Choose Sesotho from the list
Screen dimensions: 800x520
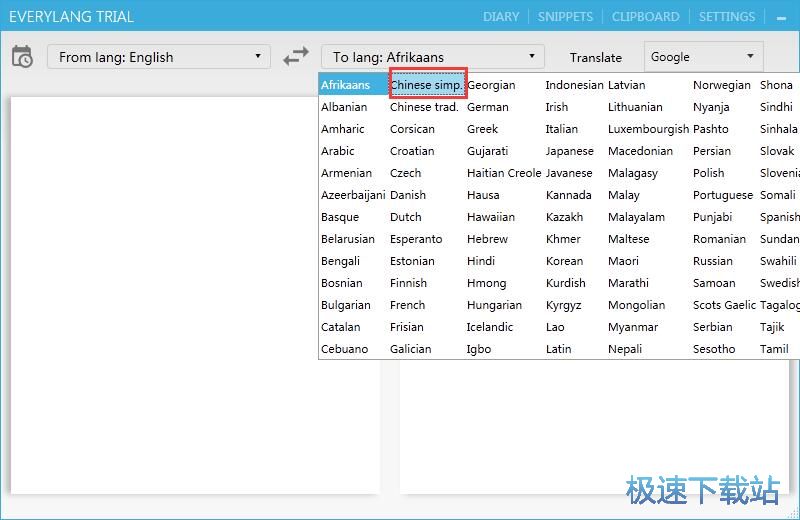pos(714,349)
